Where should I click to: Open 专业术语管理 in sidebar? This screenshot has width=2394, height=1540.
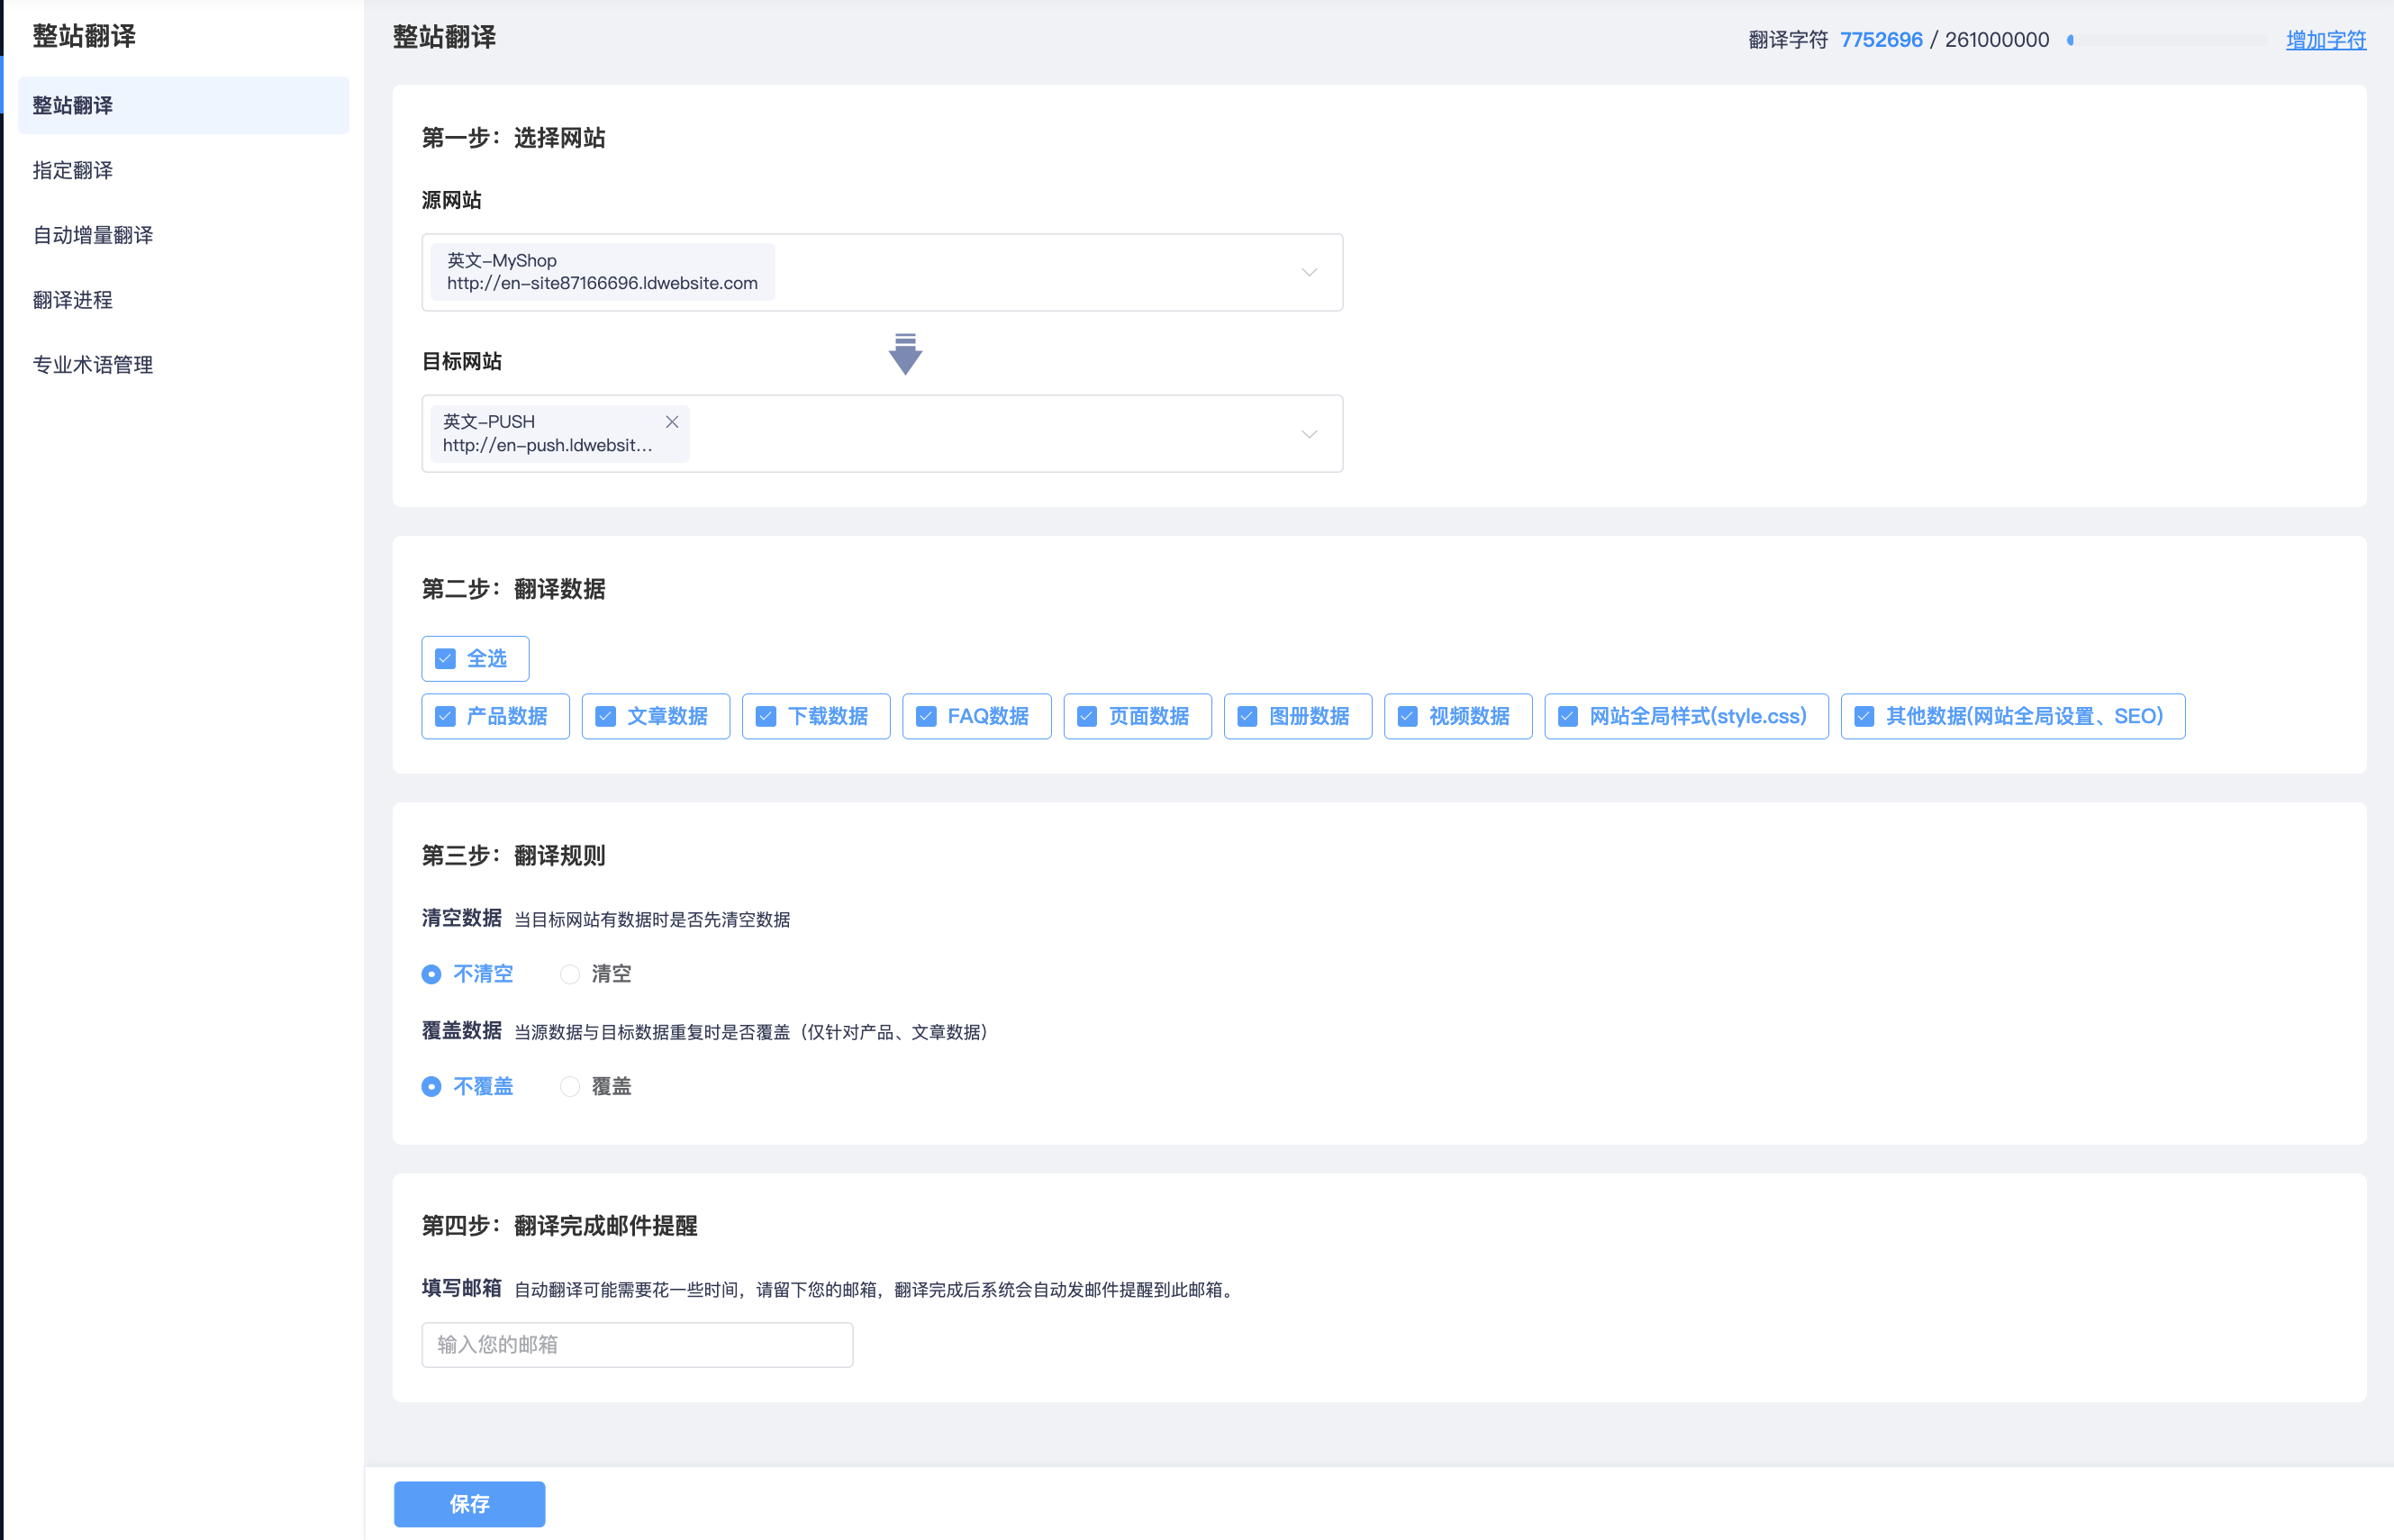point(93,365)
